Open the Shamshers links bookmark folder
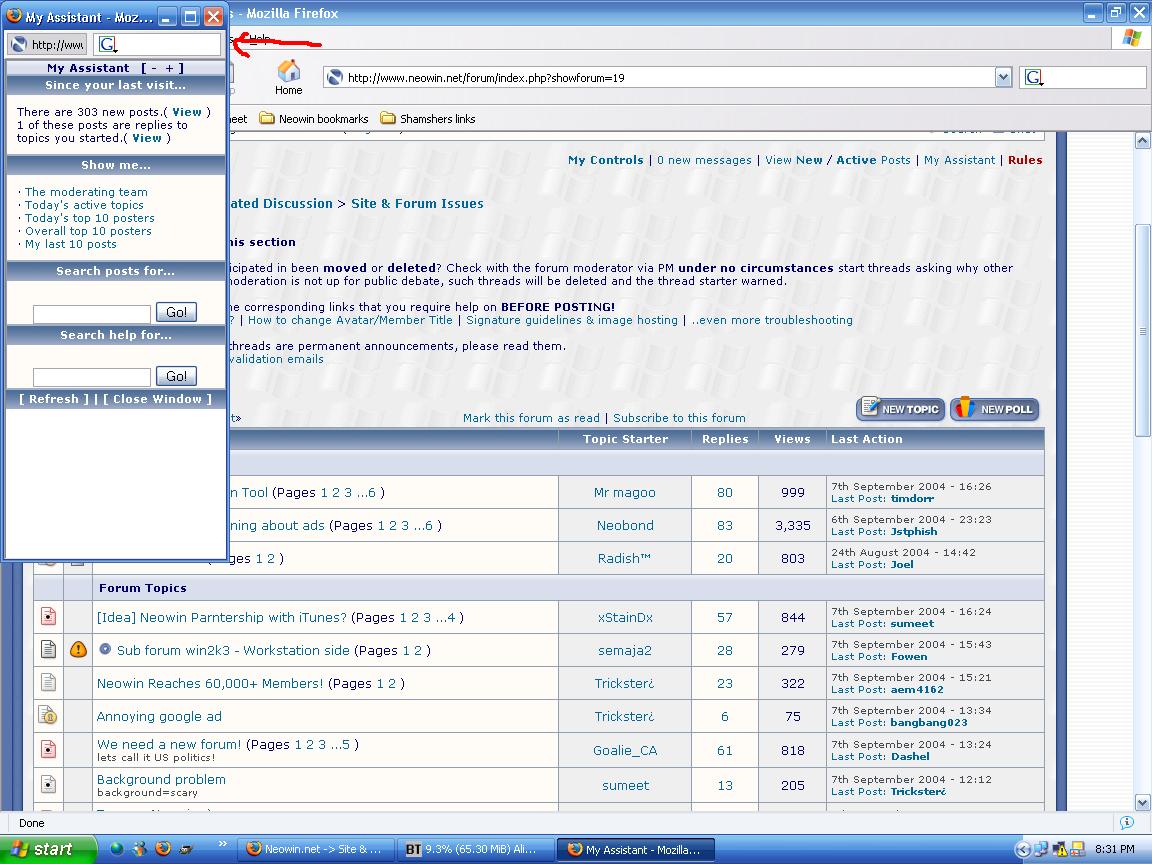This screenshot has height=864, width=1152. tap(428, 119)
